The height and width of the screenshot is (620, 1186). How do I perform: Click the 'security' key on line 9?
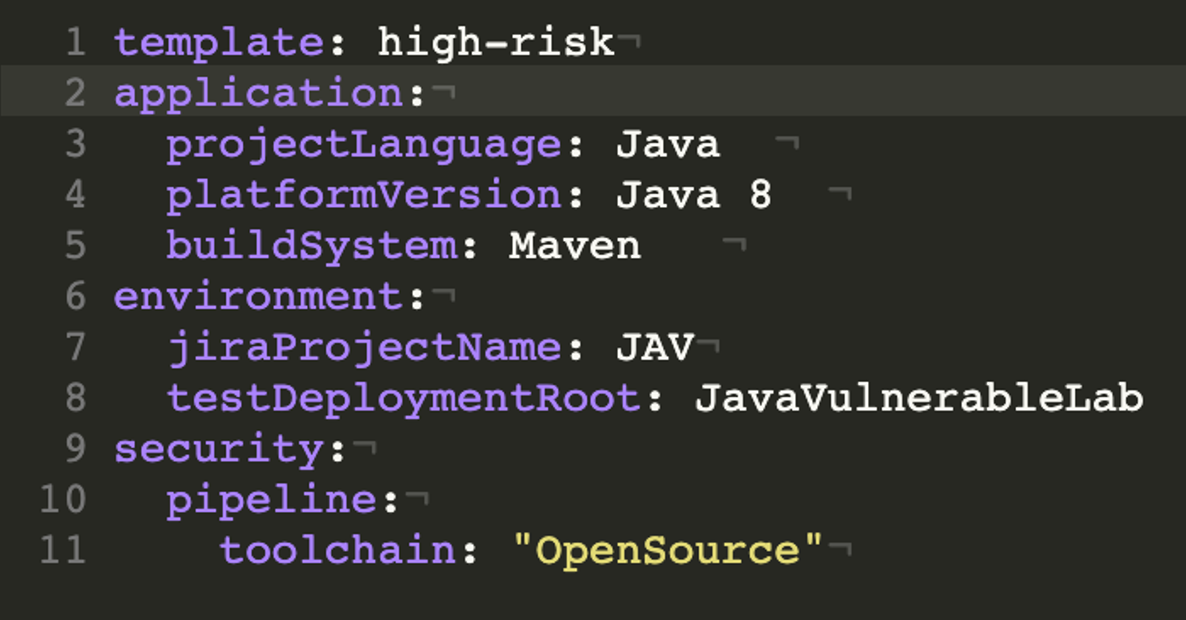(219, 450)
